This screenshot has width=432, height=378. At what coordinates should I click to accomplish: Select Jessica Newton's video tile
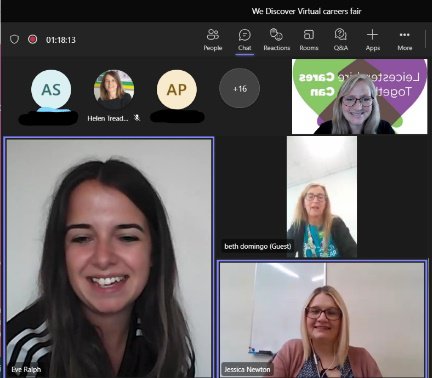coord(322,319)
